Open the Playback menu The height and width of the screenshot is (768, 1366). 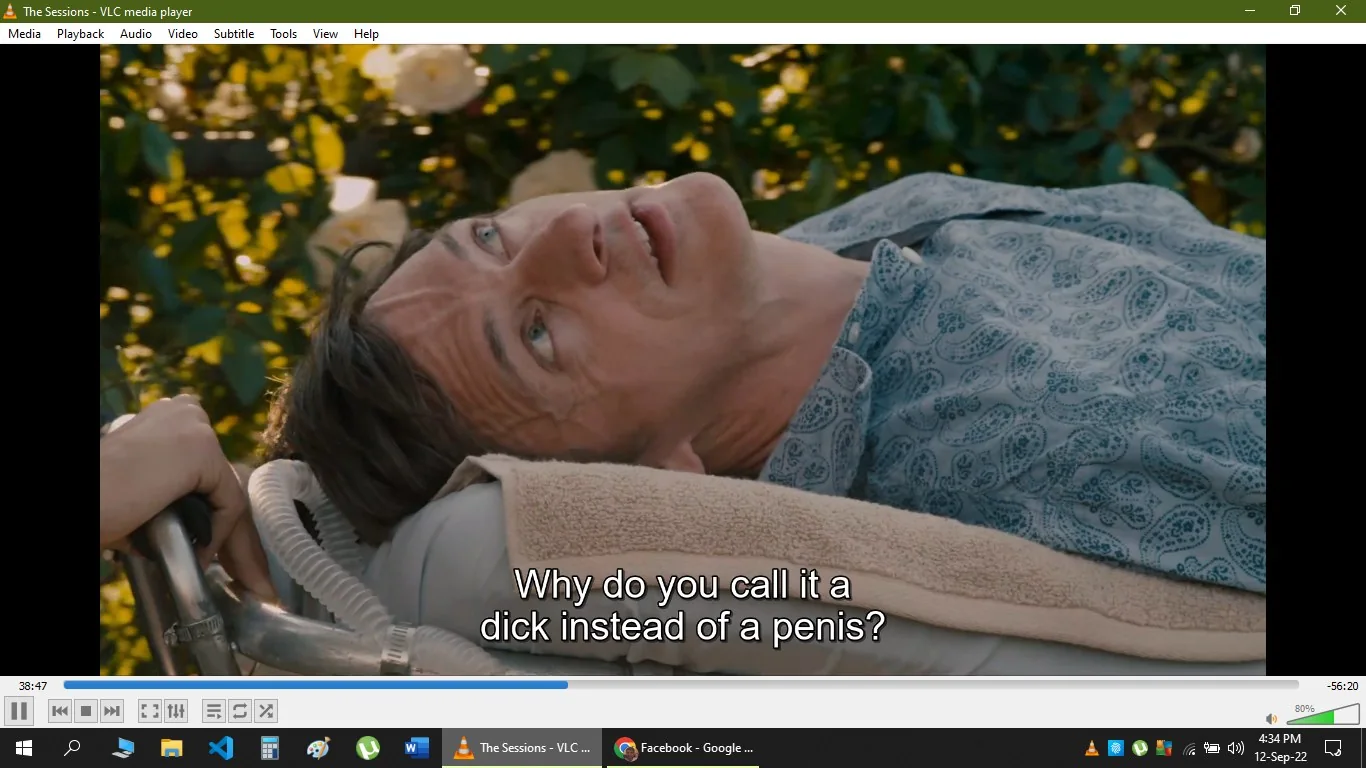(80, 34)
